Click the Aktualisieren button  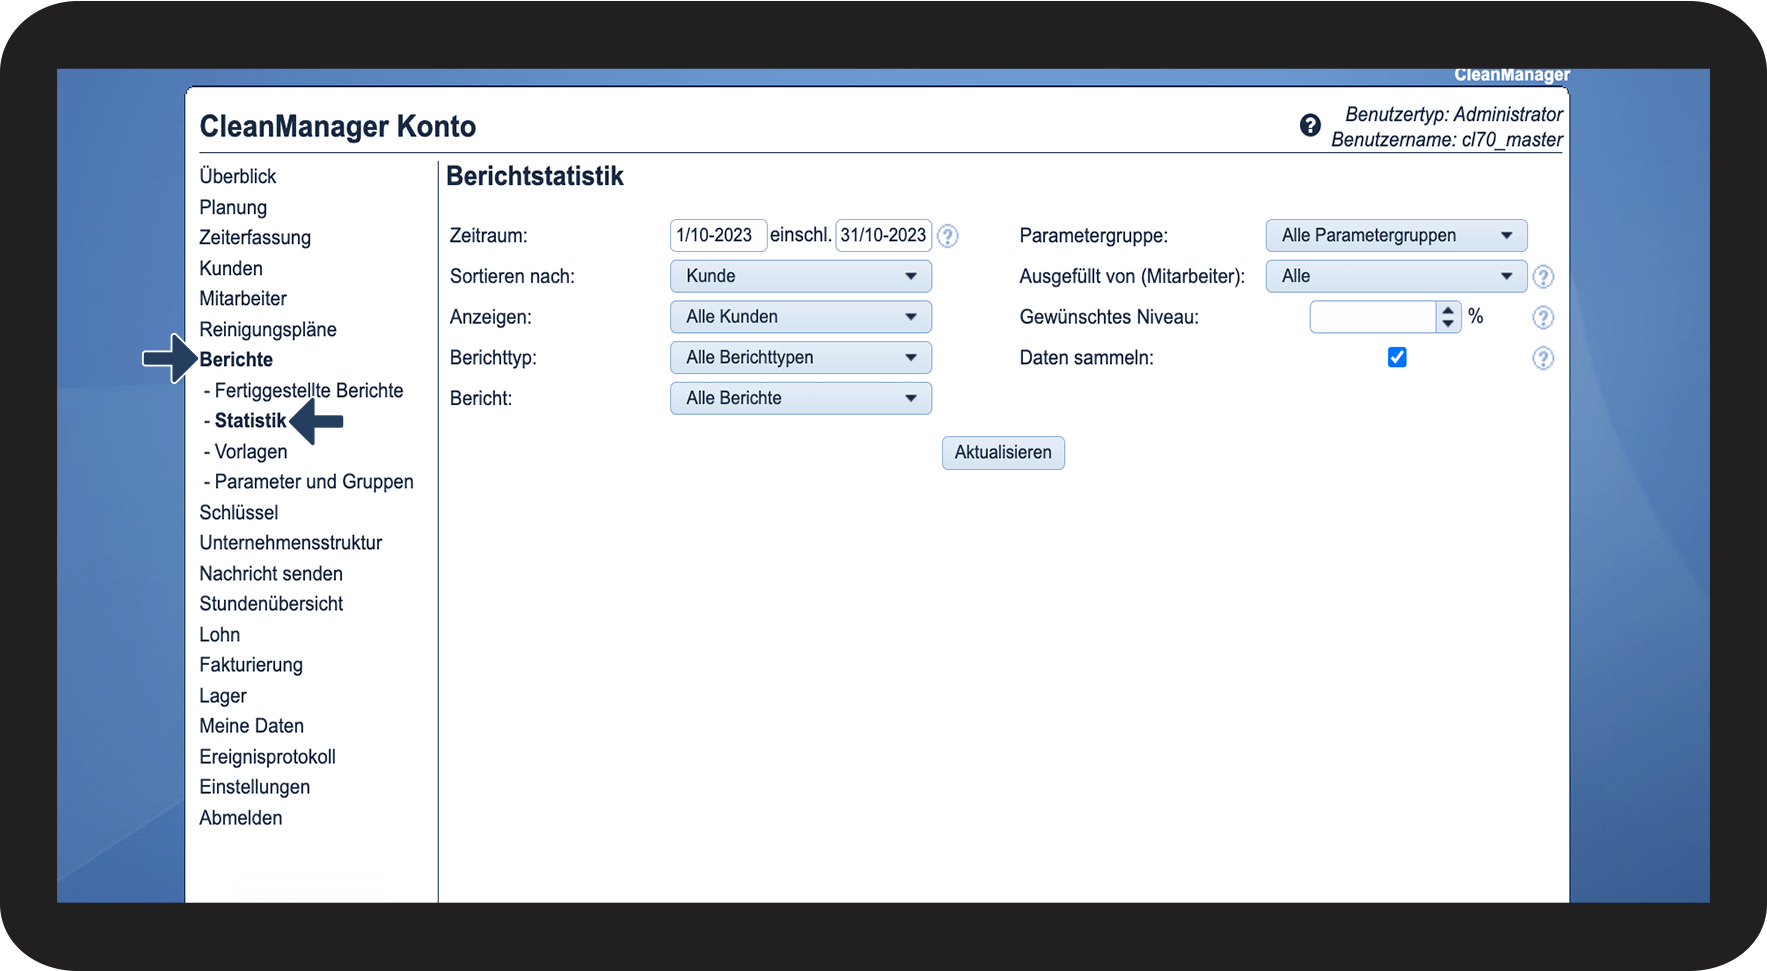pyautogui.click(x=1003, y=453)
